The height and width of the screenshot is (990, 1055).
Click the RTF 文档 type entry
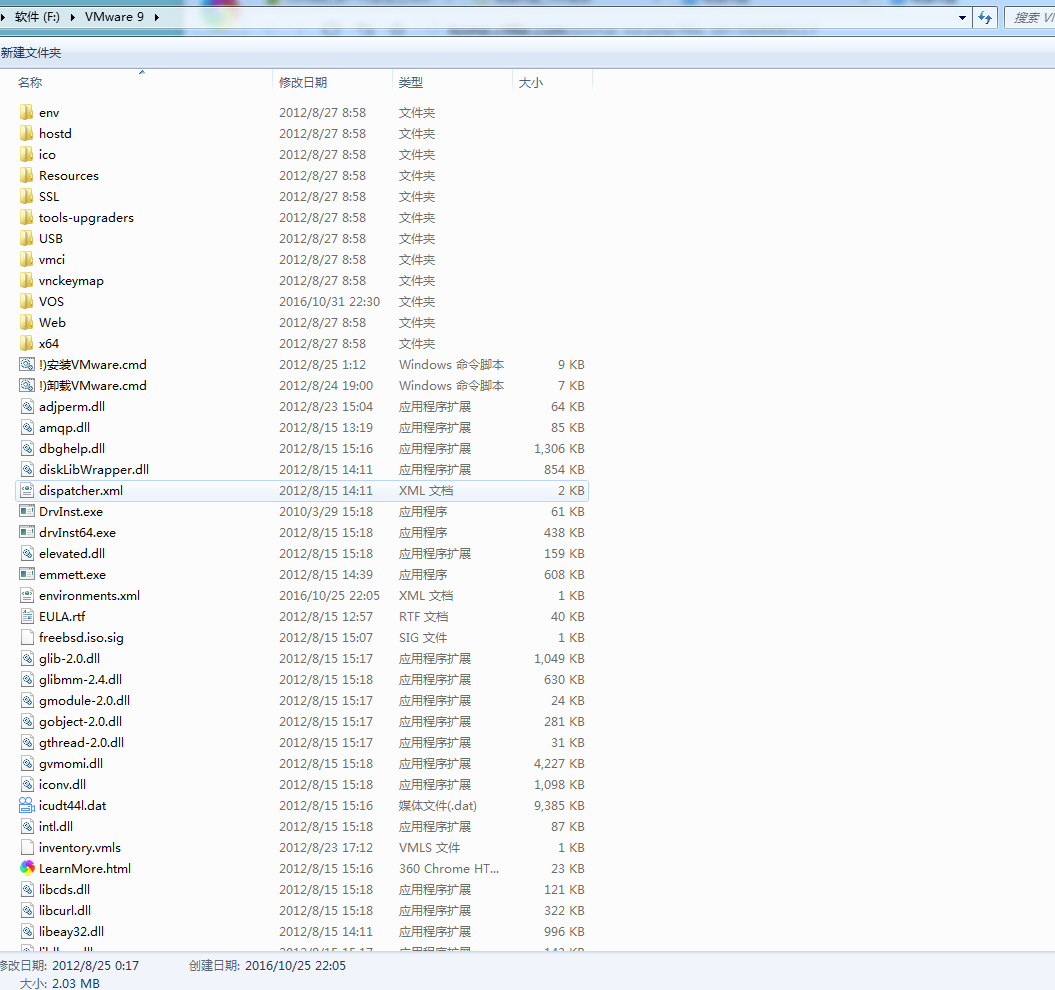point(423,616)
